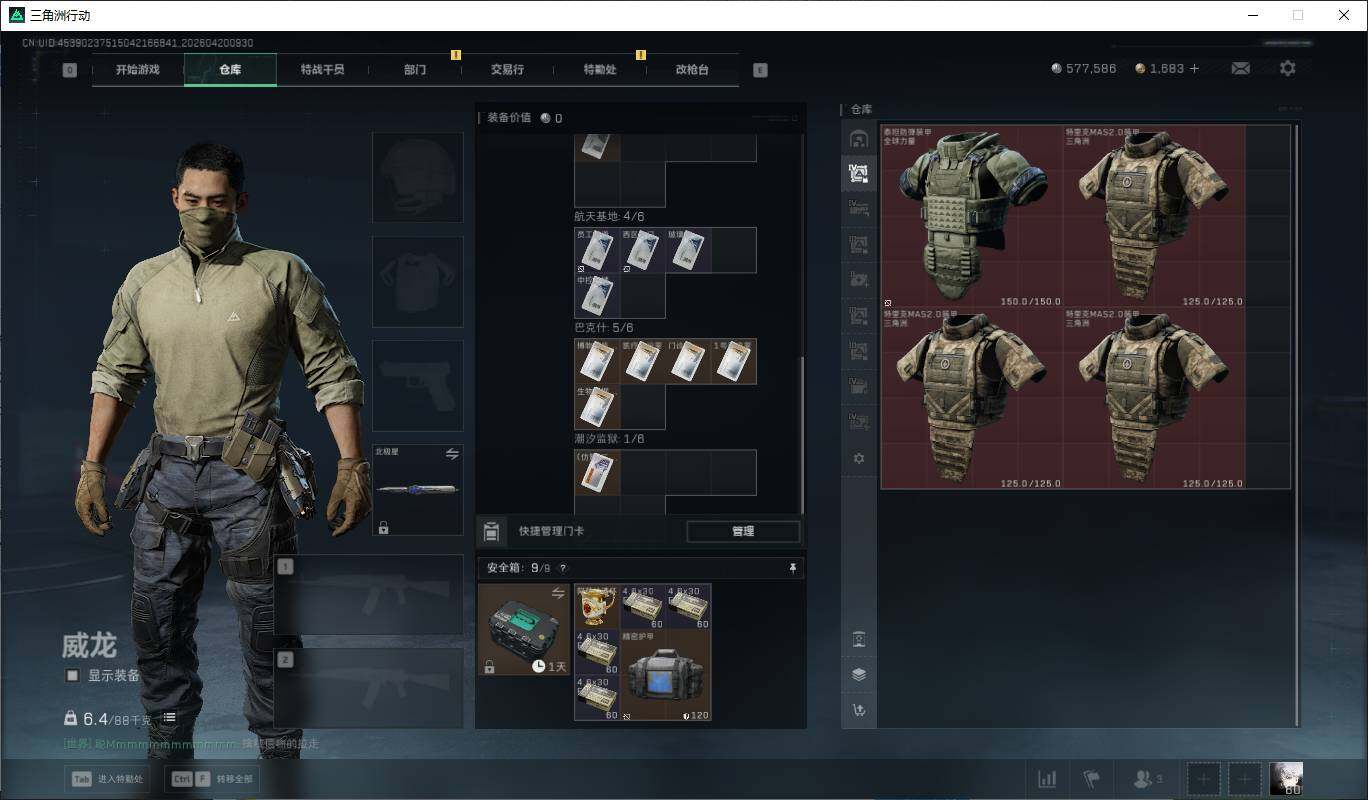Select the 泰坦防弹装甲 armor with 150.0/150.0
This screenshot has height=800, width=1368.
click(x=972, y=216)
